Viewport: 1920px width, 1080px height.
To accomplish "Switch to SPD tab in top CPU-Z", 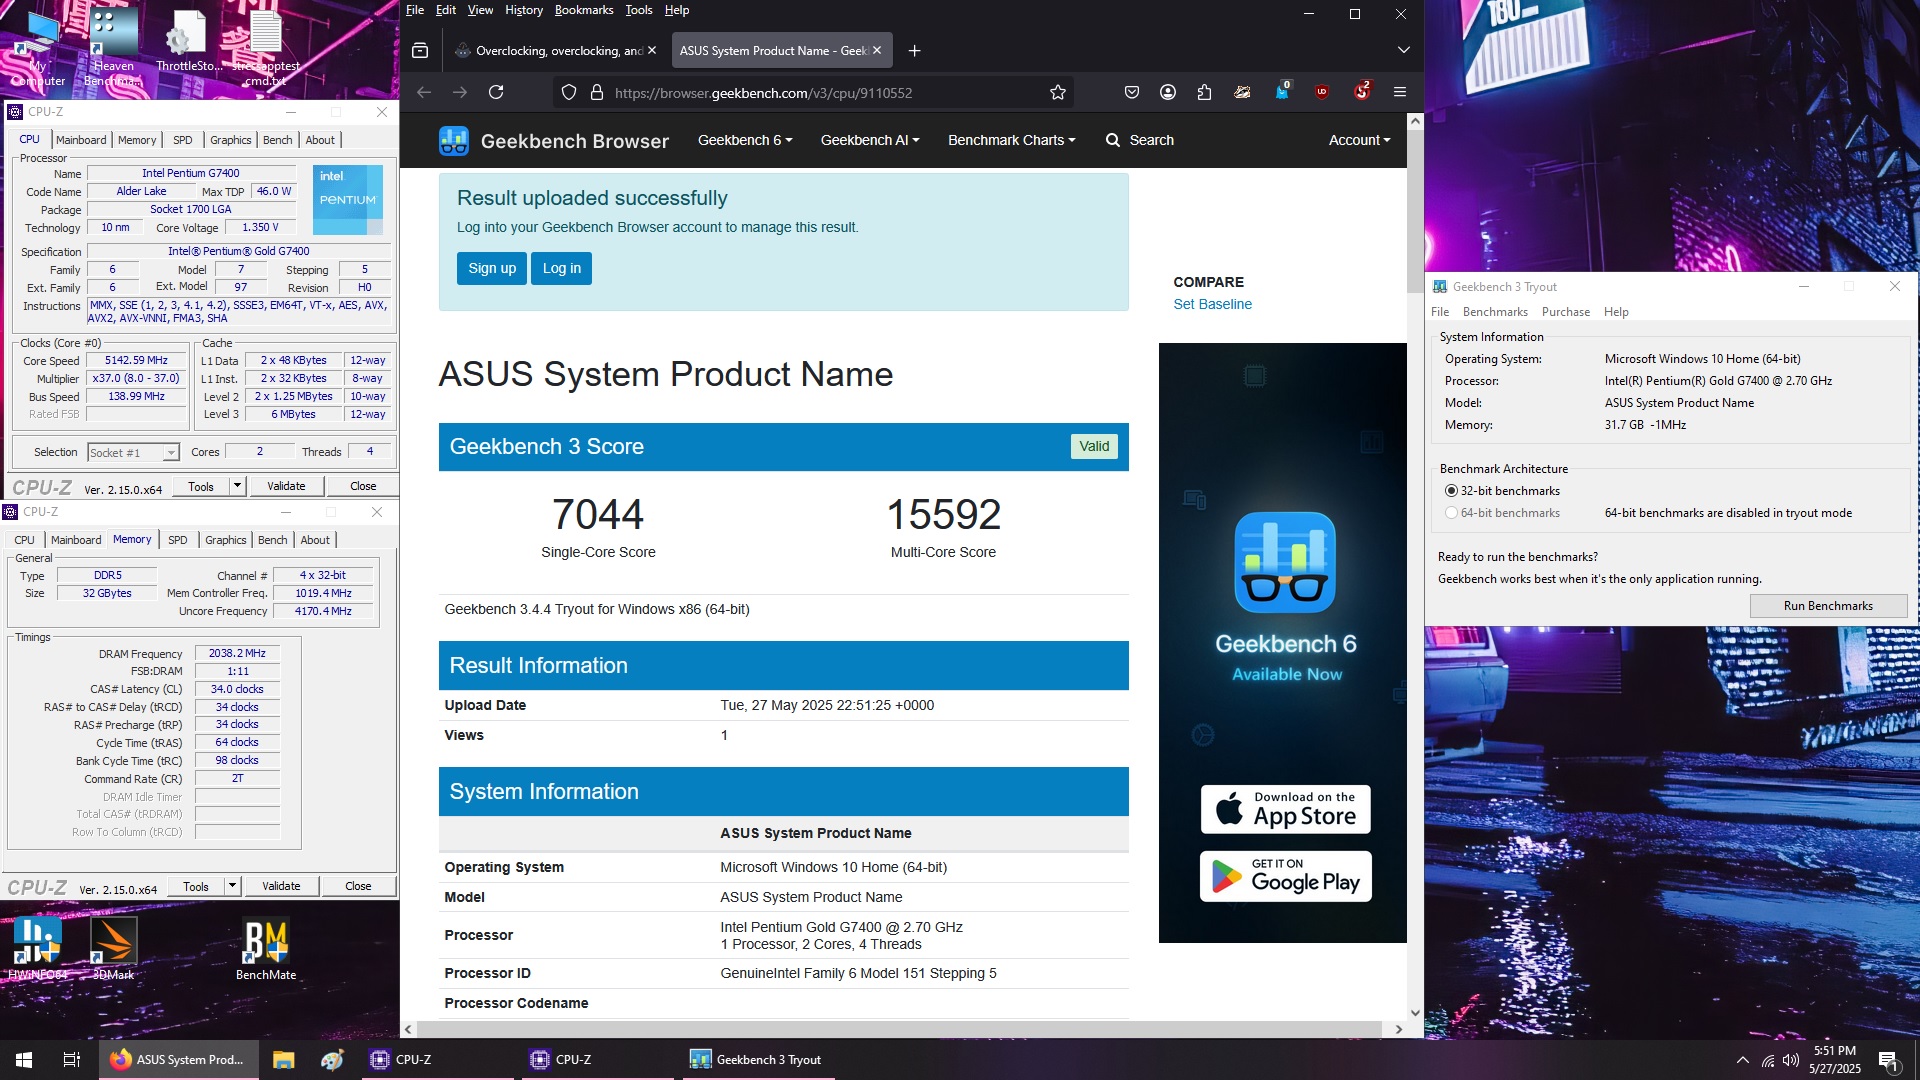I will pyautogui.click(x=183, y=140).
